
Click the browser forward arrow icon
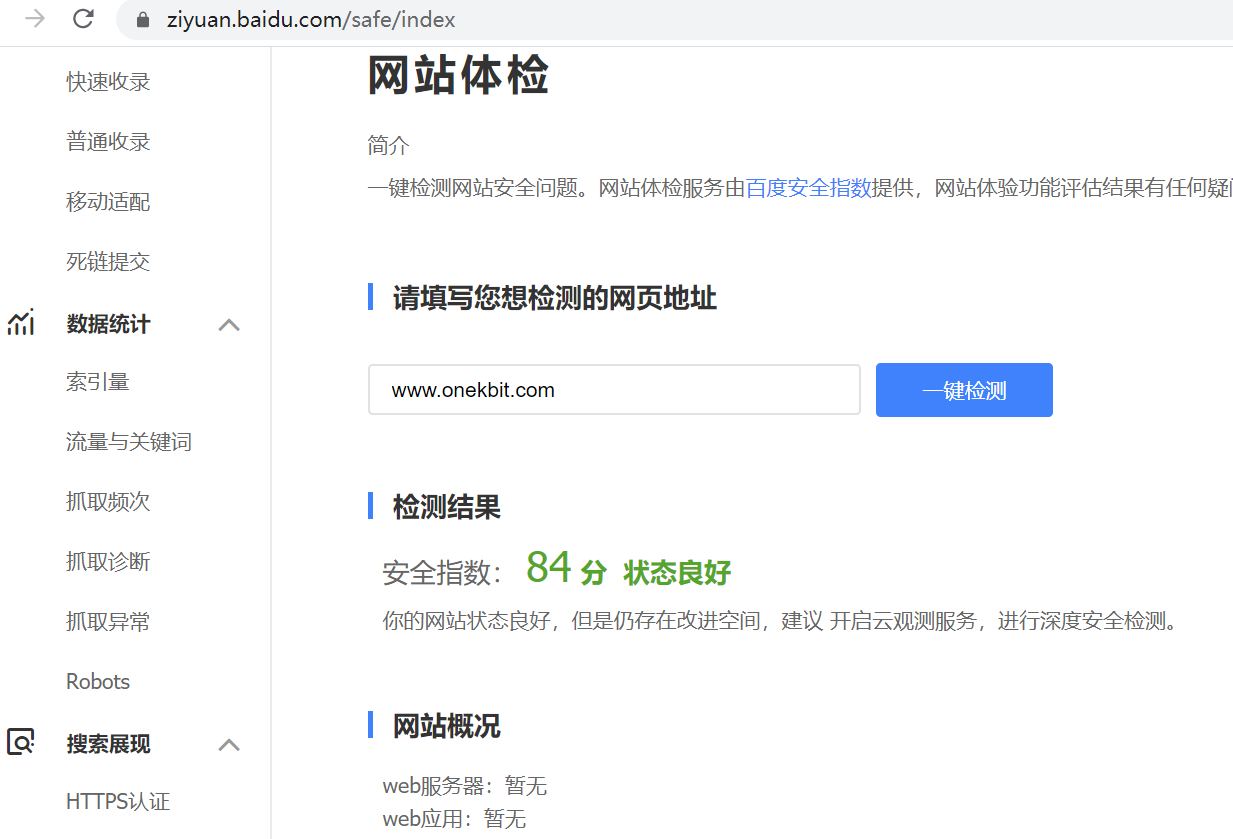[34, 18]
